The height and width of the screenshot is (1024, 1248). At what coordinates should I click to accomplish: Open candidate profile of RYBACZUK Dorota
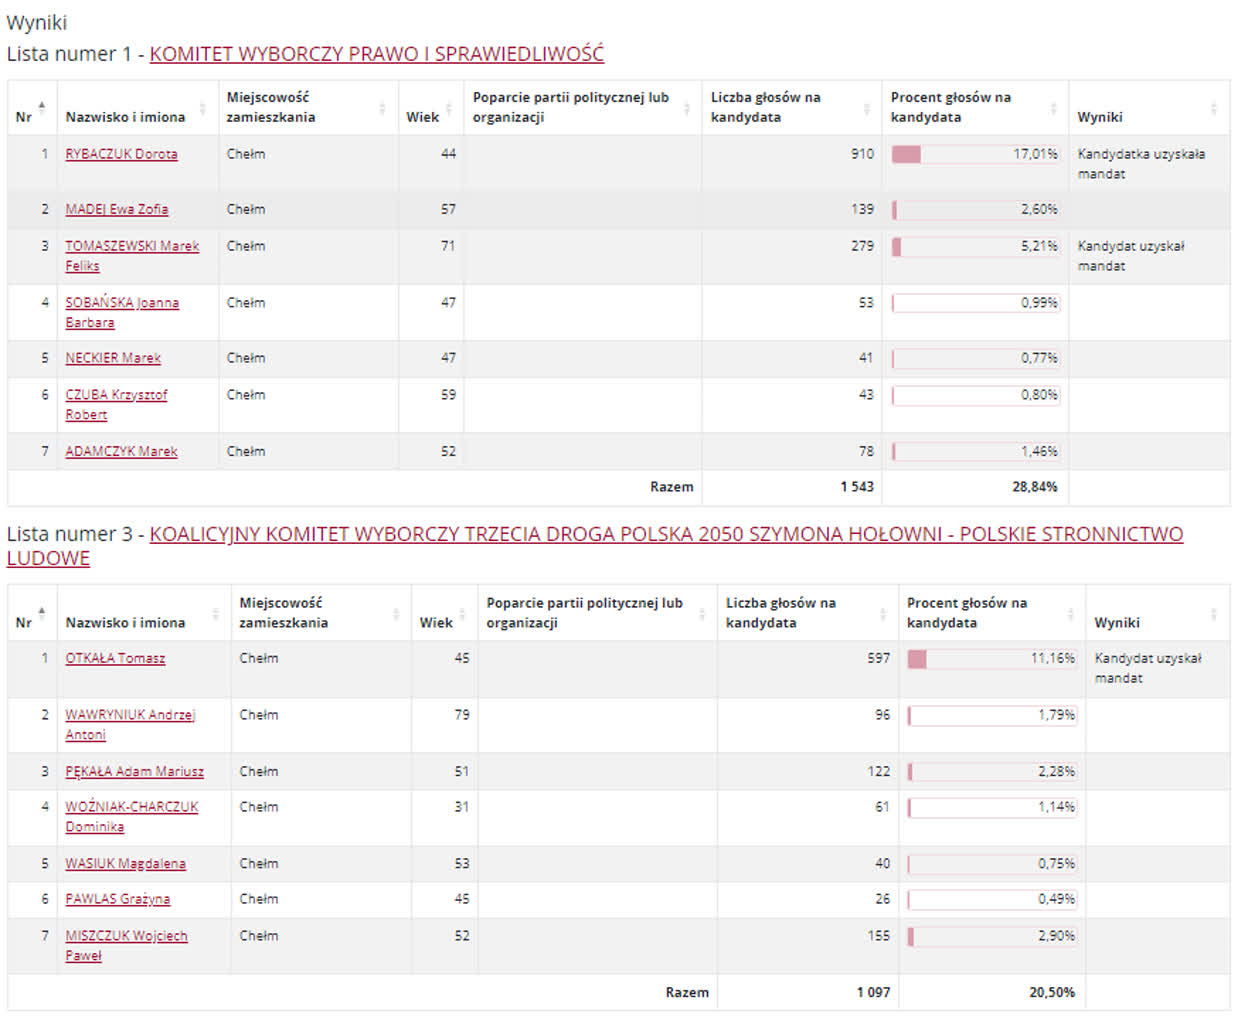(x=122, y=154)
